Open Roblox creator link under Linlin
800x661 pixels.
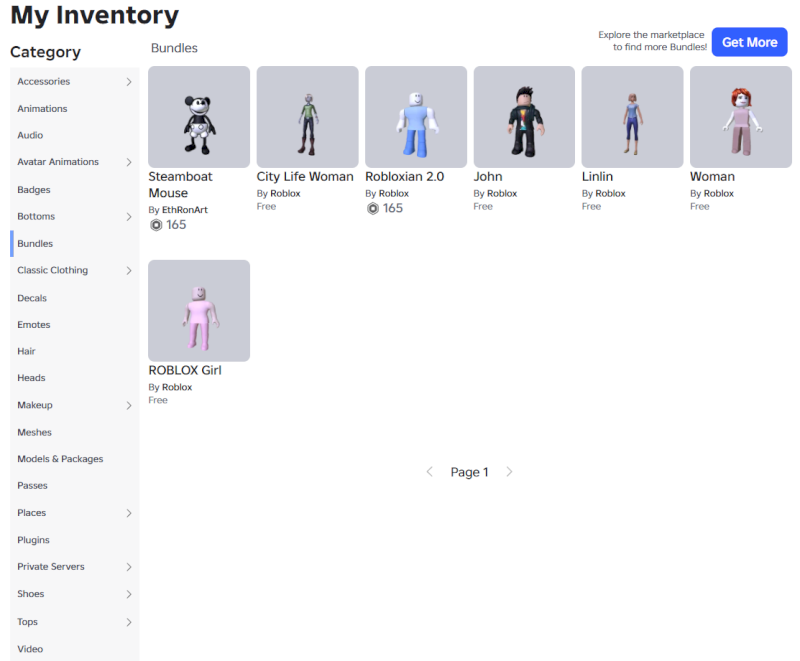(610, 193)
